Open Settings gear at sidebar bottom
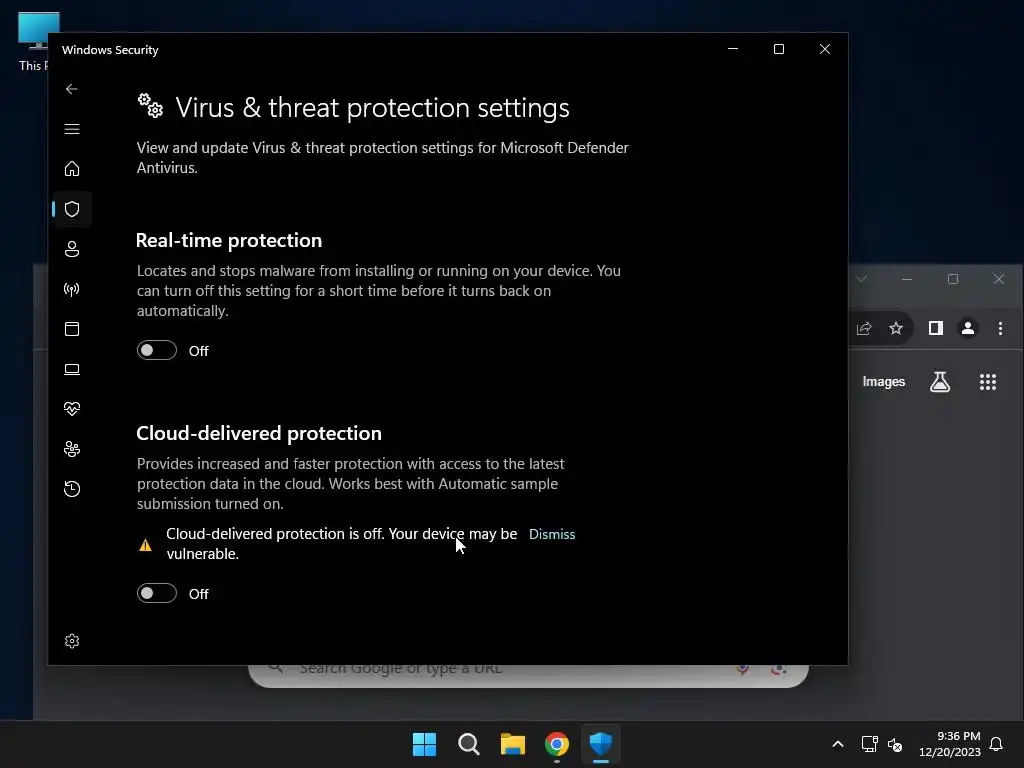This screenshot has height=768, width=1024. (x=72, y=641)
